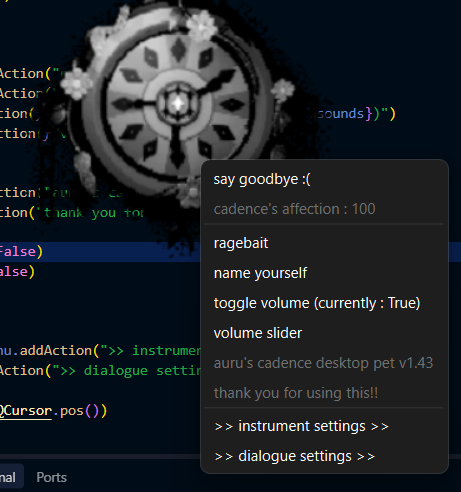The image size is (461, 492).
Task: Choose 'say goodbye :(' from the context menu
Action: pyautogui.click(x=324, y=180)
